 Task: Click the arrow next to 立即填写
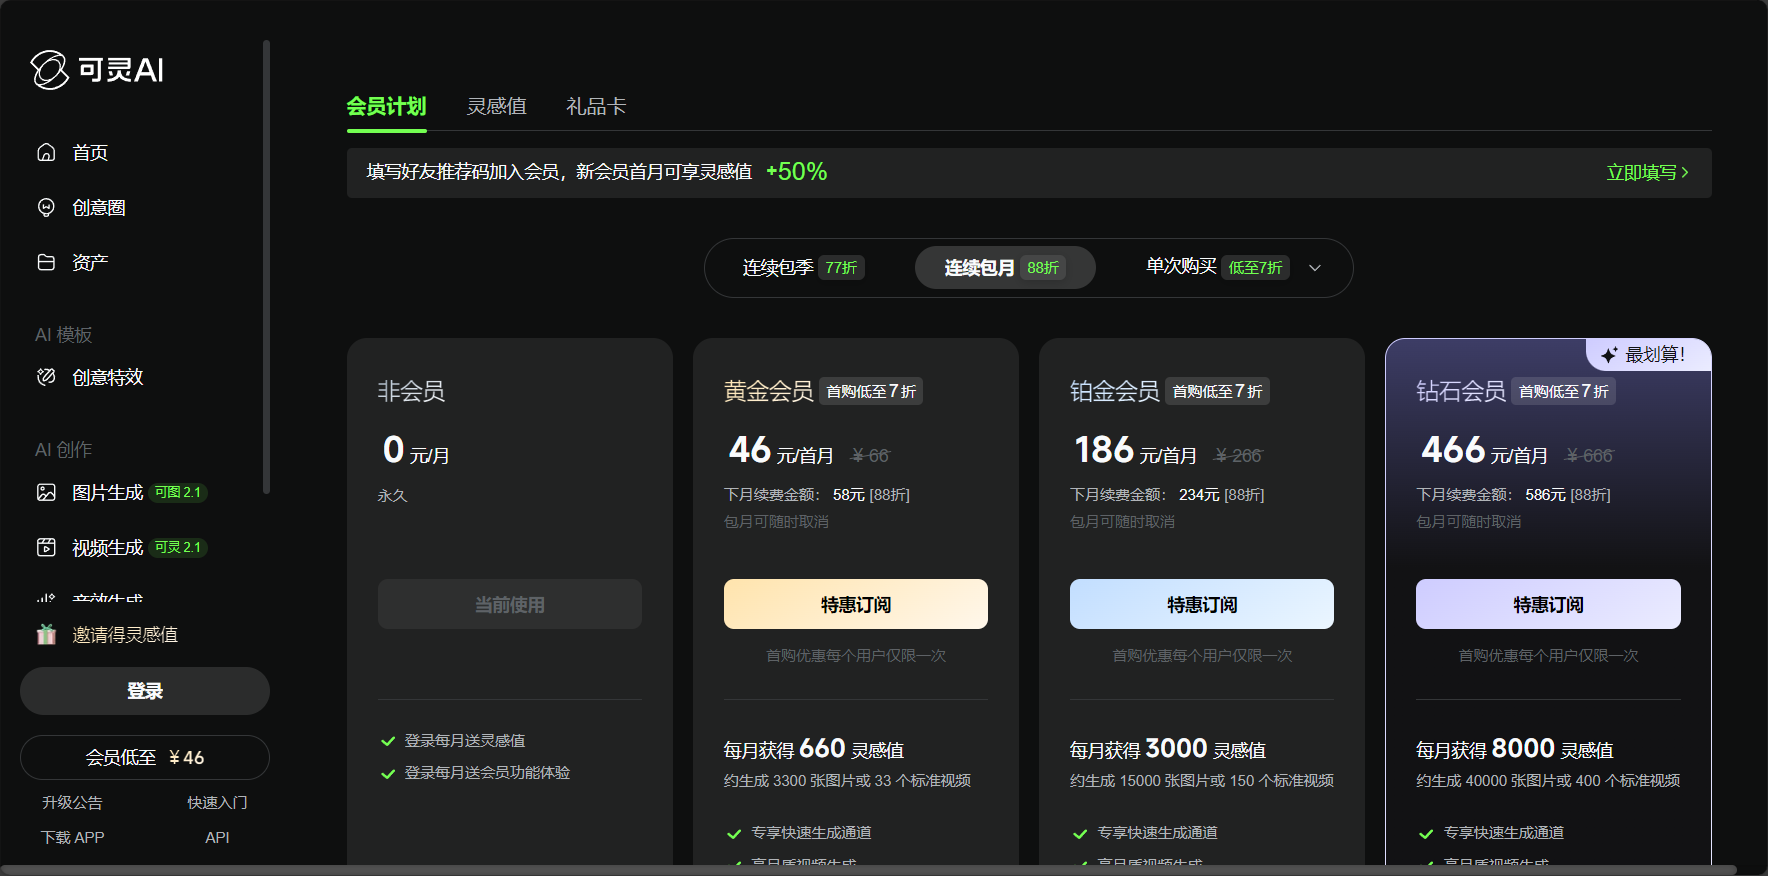pos(1685,172)
